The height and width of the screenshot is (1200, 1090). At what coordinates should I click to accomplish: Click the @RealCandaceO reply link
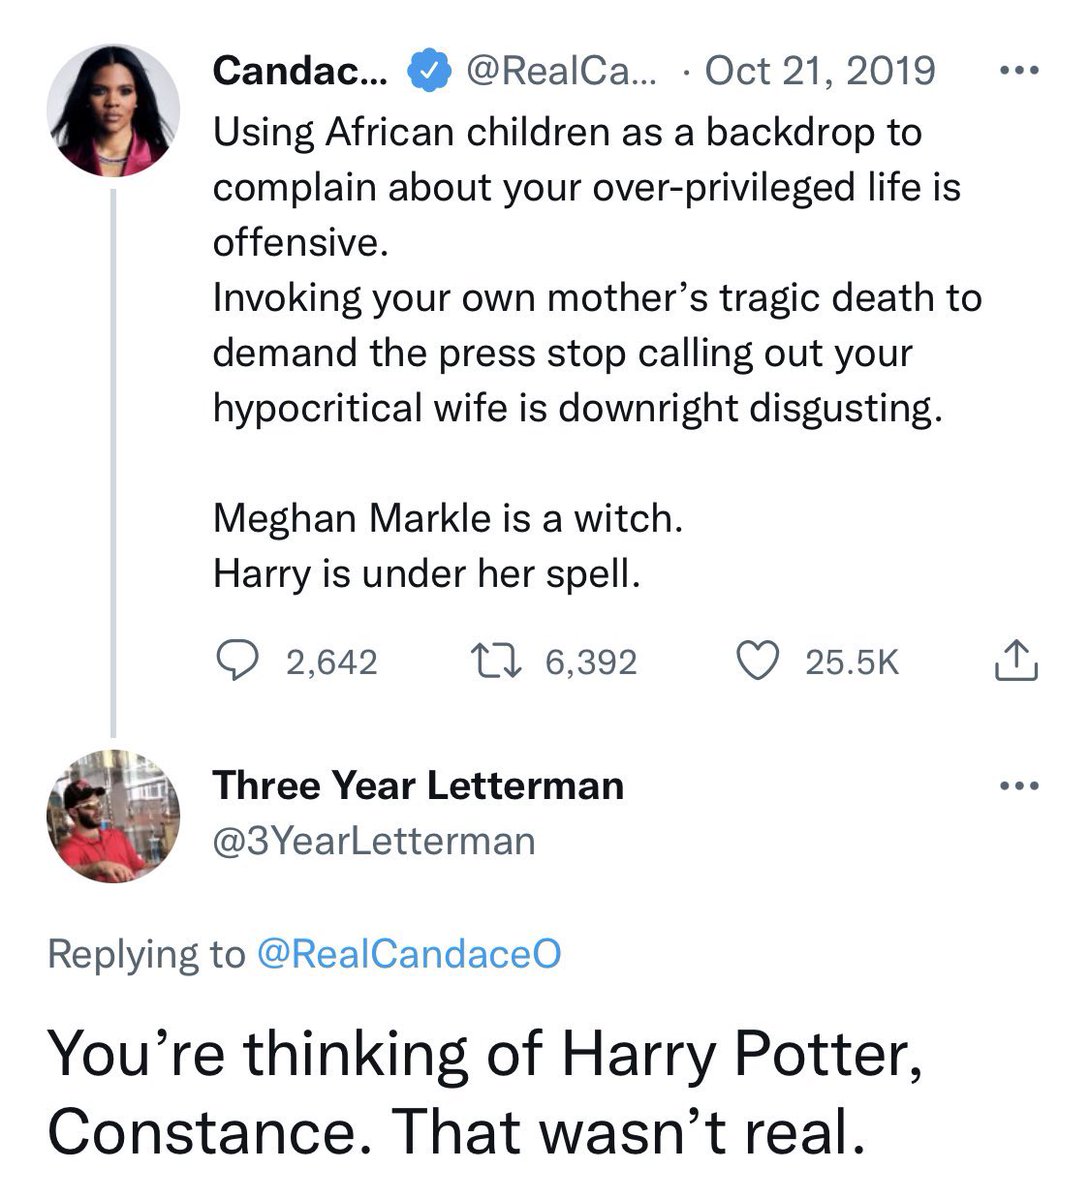409,954
